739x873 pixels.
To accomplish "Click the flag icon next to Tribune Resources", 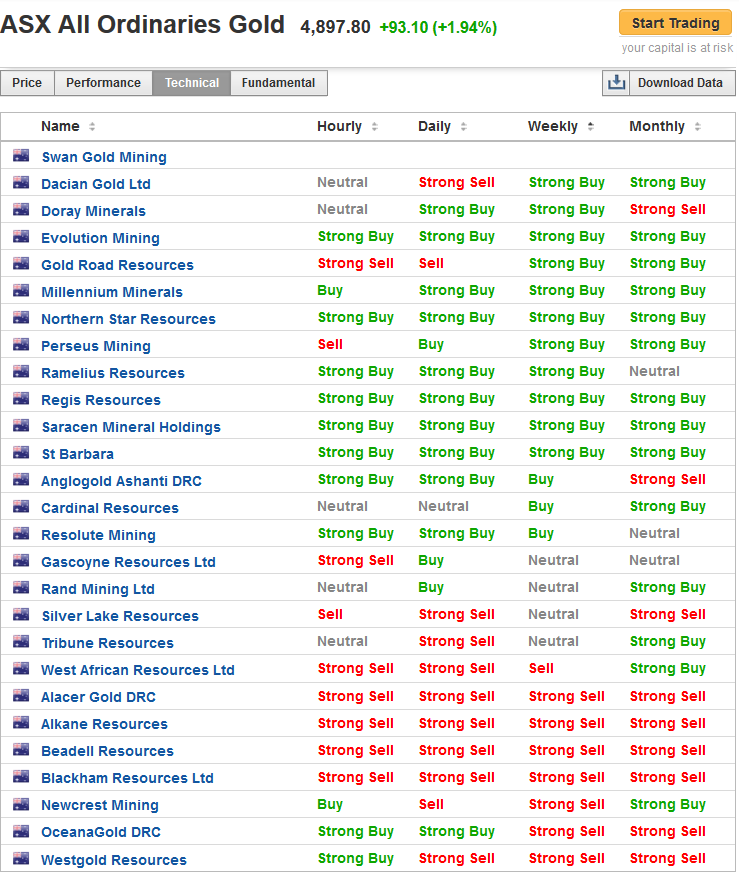I will [21, 641].
